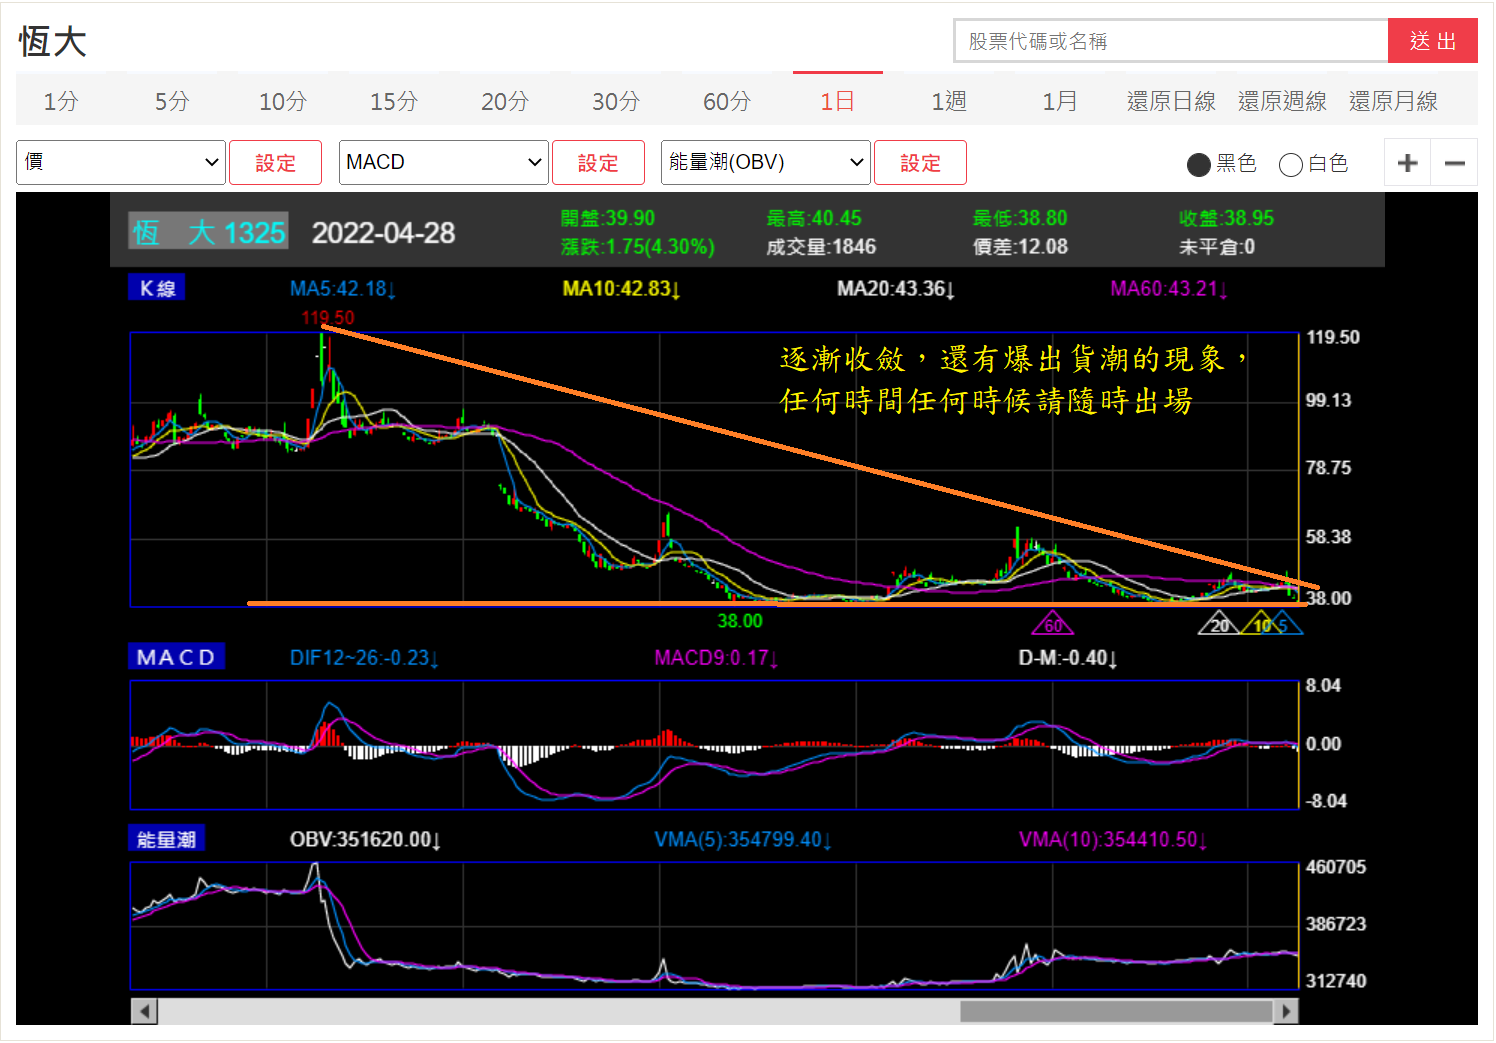
Task: Click the D-M:-0.40 value
Action: pyautogui.click(x=1068, y=658)
